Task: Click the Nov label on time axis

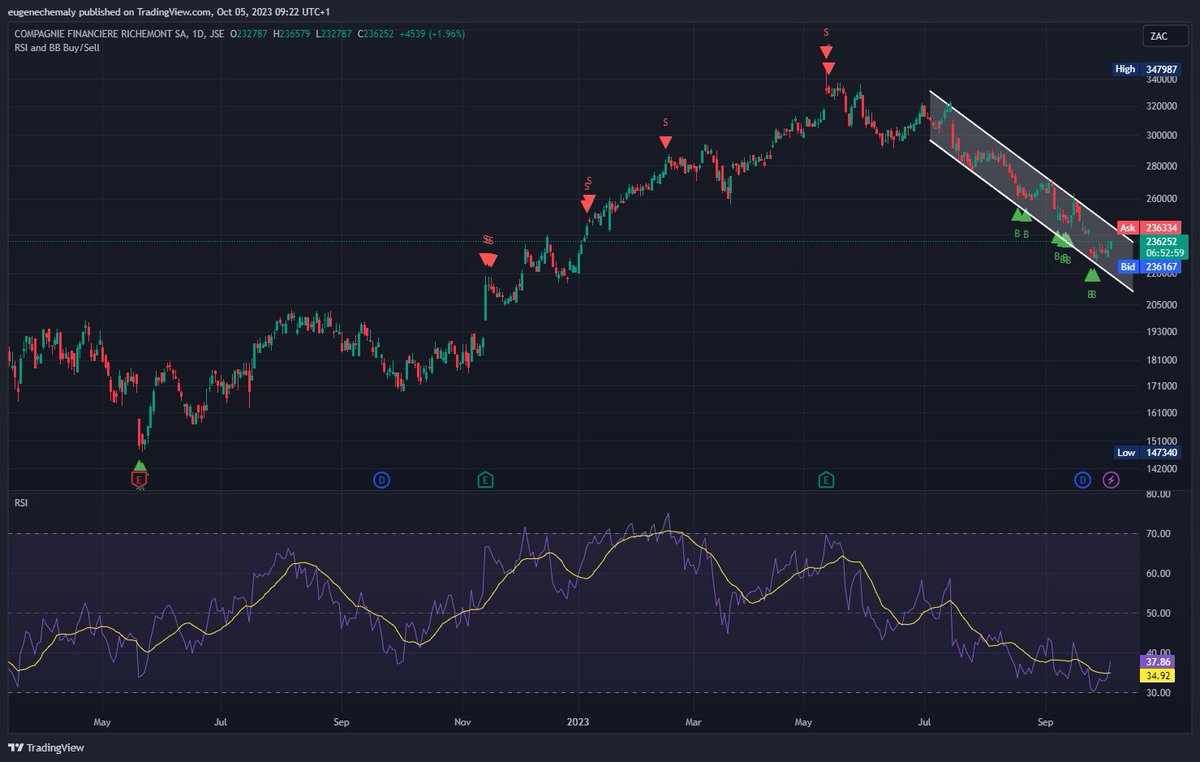Action: tap(462, 720)
